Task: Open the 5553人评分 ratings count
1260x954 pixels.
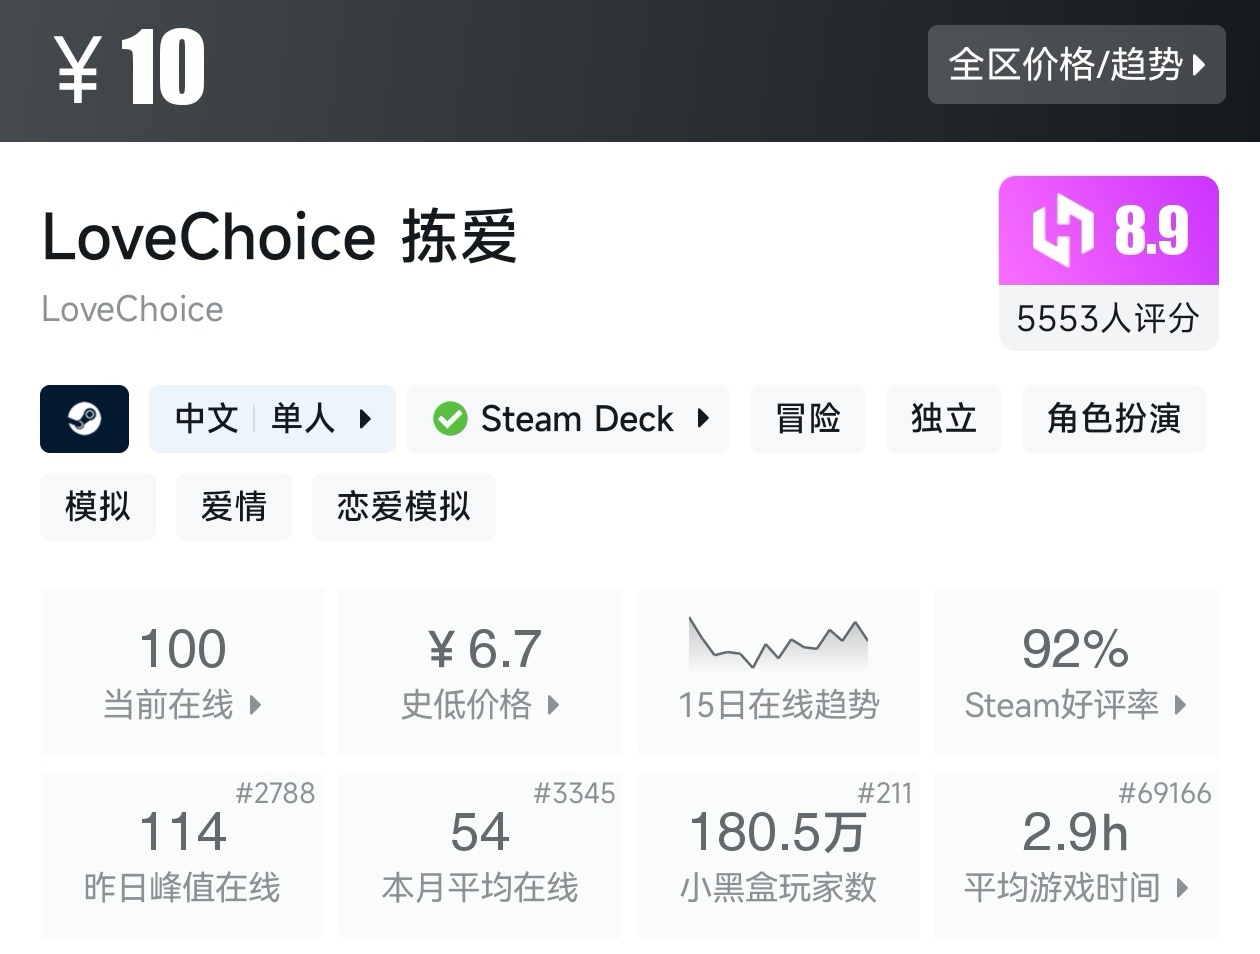Action: pyautogui.click(x=1107, y=318)
